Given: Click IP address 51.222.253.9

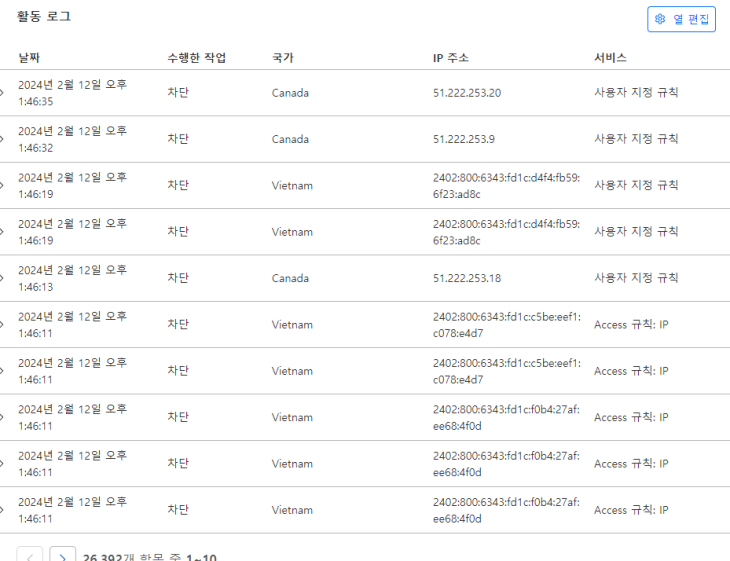Looking at the screenshot, I should click(x=464, y=139).
